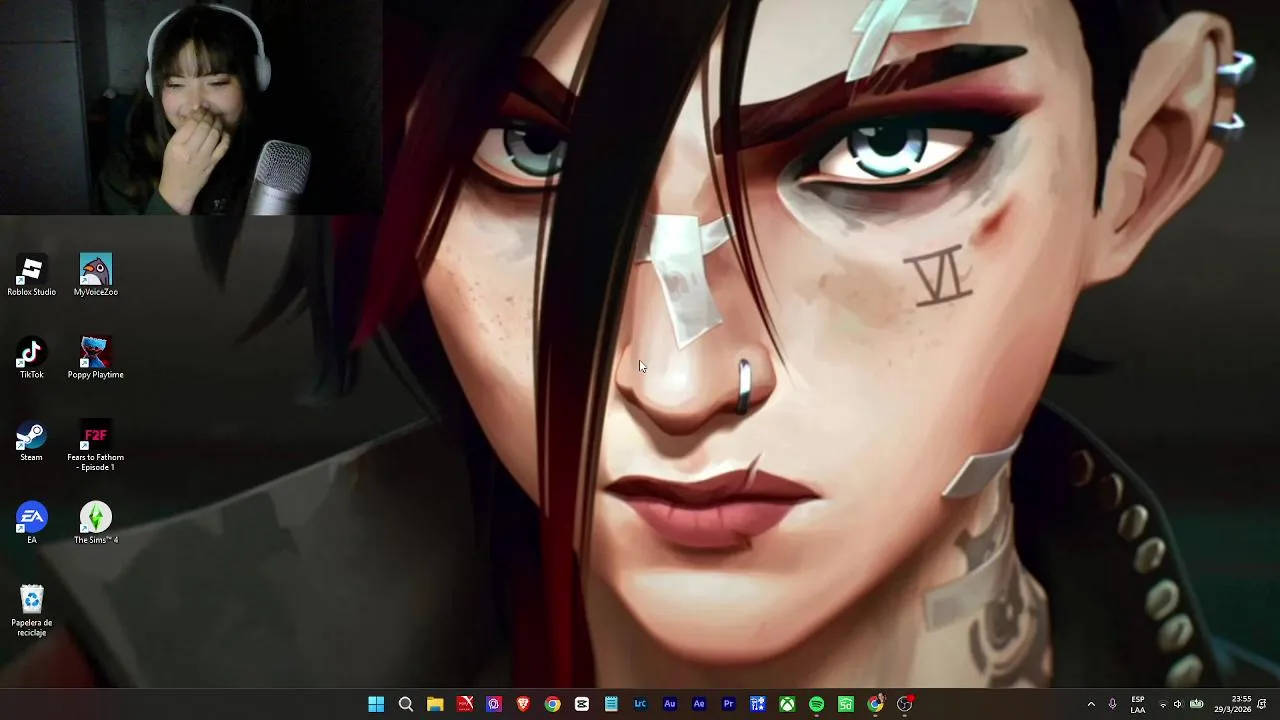Open the MyVoiceZoo desktop icon
The width and height of the screenshot is (1280, 720).
point(95,275)
